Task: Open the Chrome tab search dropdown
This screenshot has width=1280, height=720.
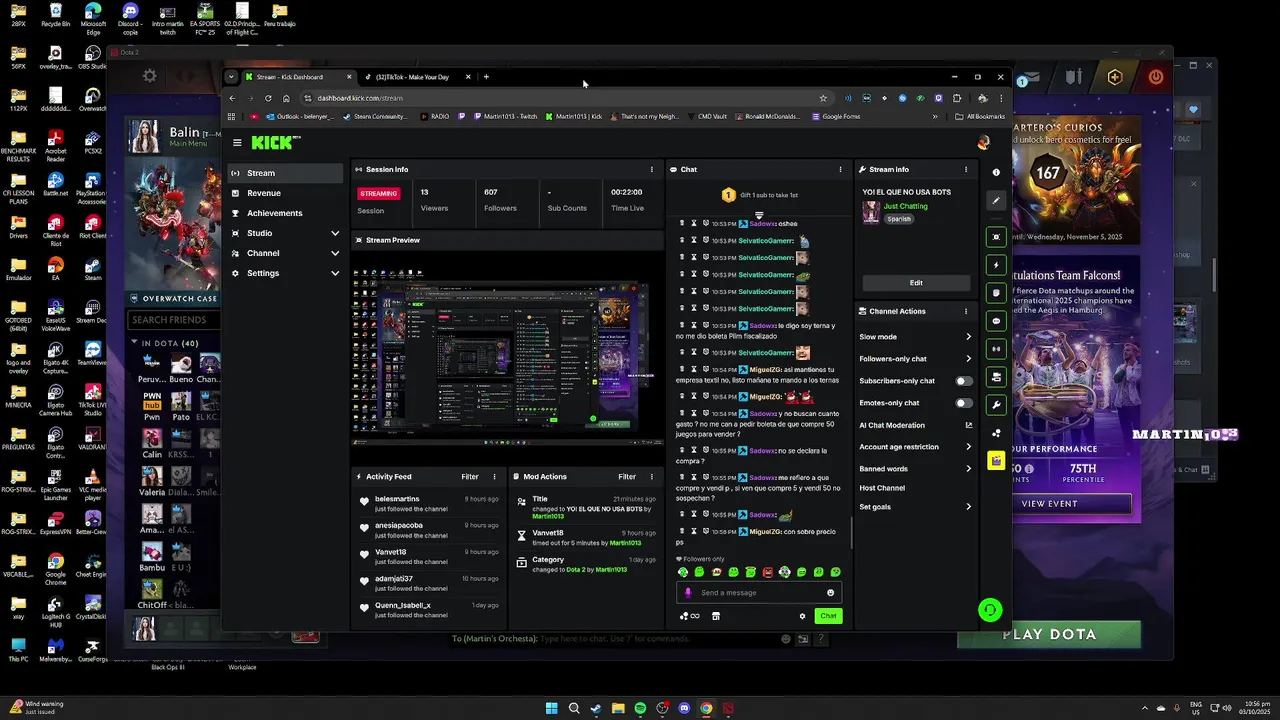Action: pos(231,77)
